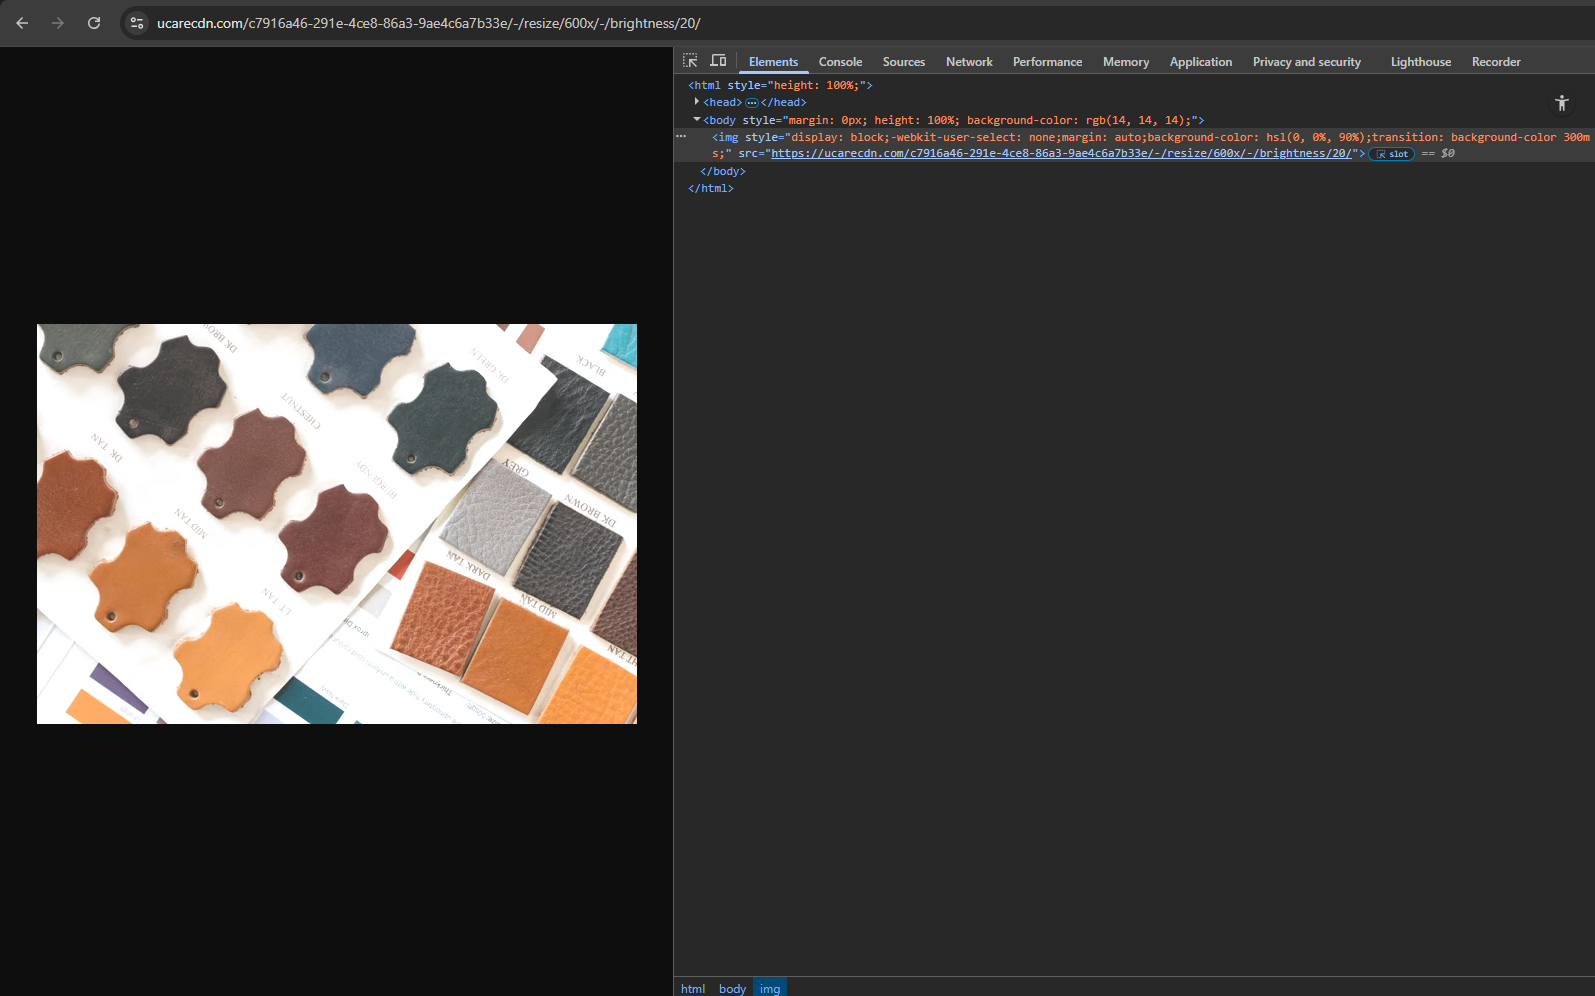Toggle the device toolbar emulation
1595x996 pixels.
(x=718, y=61)
